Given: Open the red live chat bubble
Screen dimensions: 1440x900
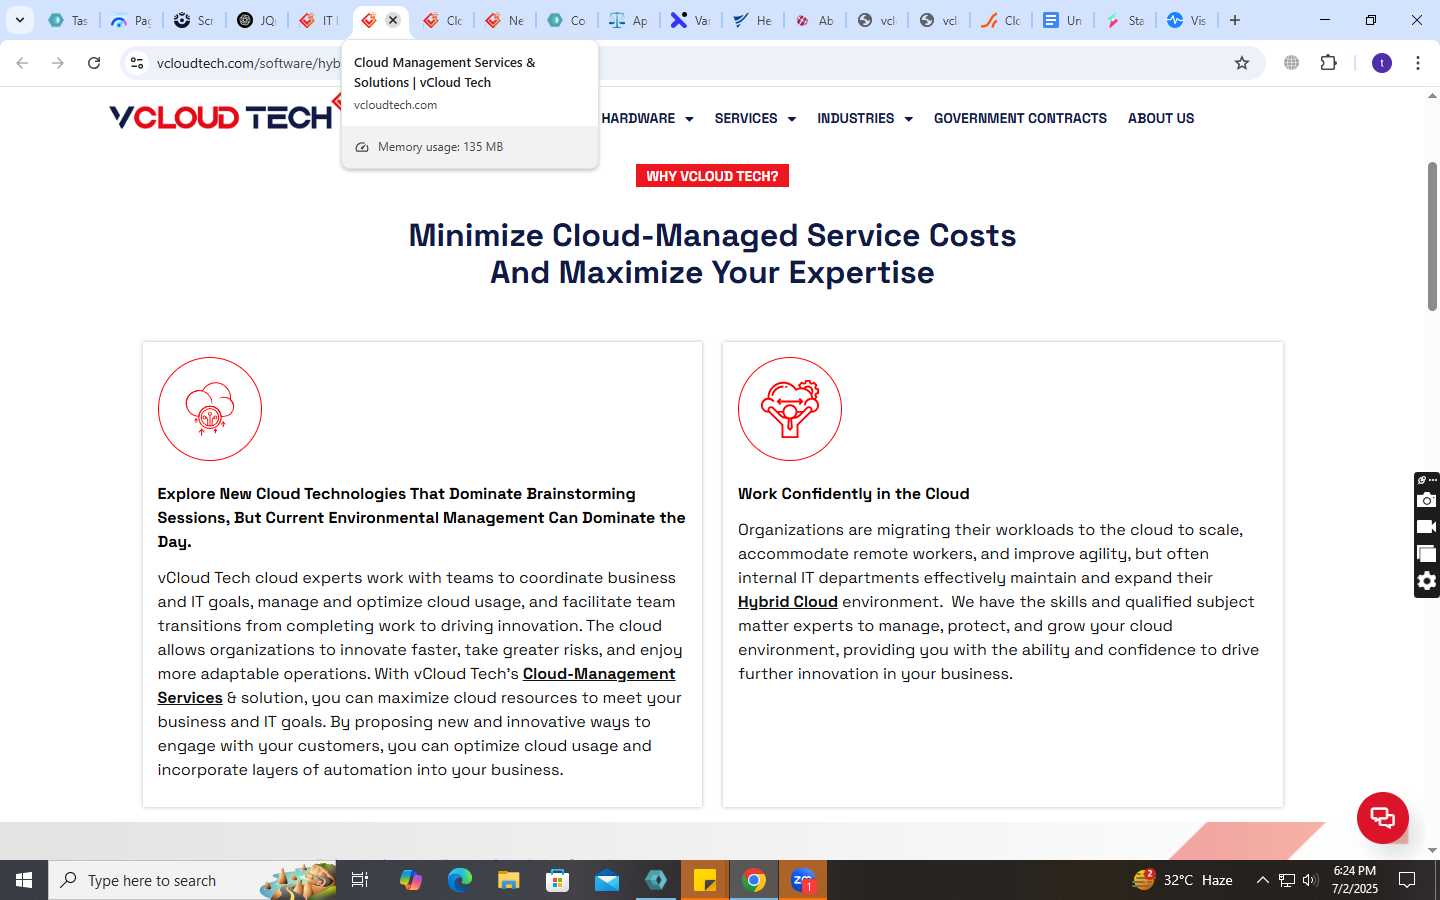Looking at the screenshot, I should point(1382,817).
